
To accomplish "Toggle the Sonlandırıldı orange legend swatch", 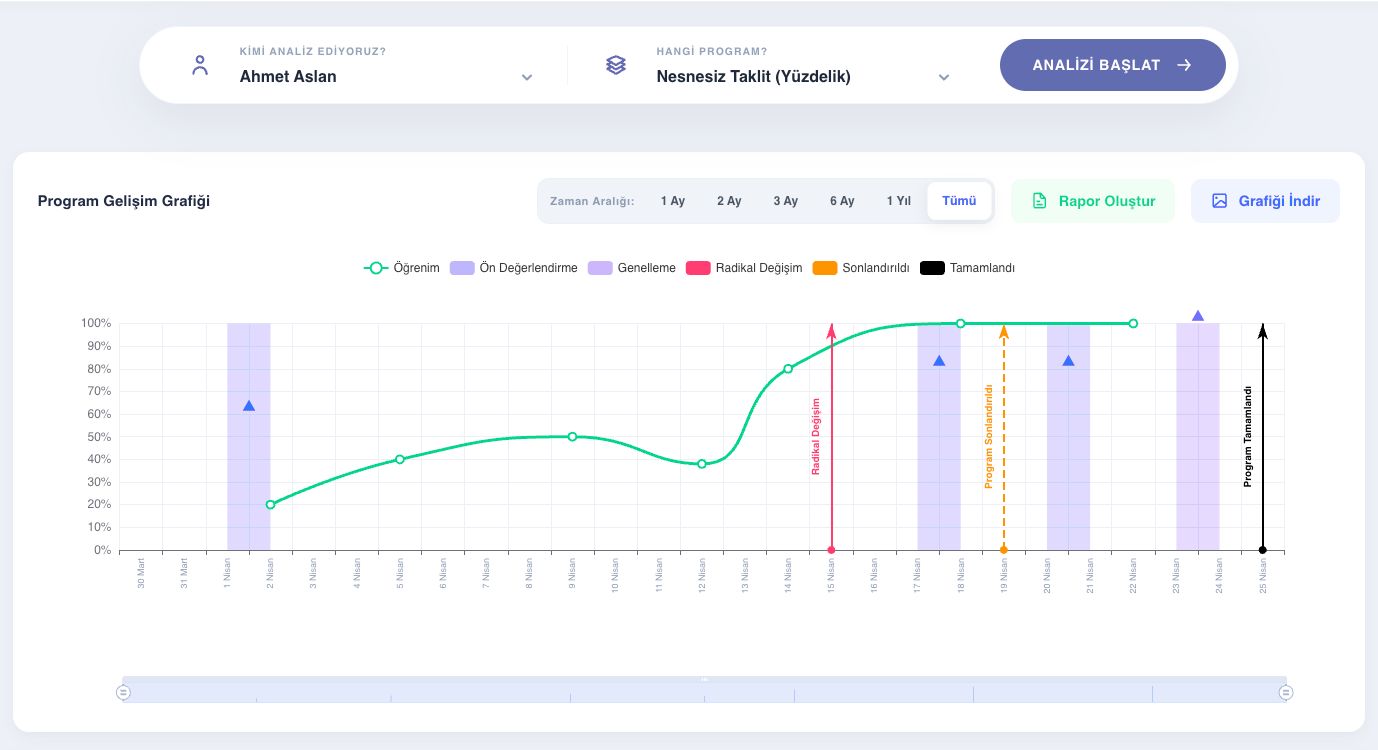I will point(825,268).
